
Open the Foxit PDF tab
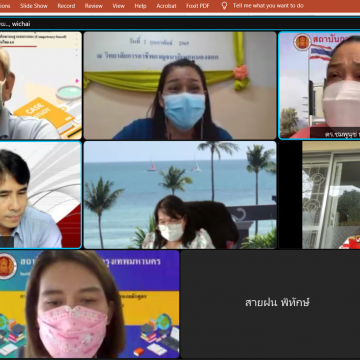tap(198, 6)
